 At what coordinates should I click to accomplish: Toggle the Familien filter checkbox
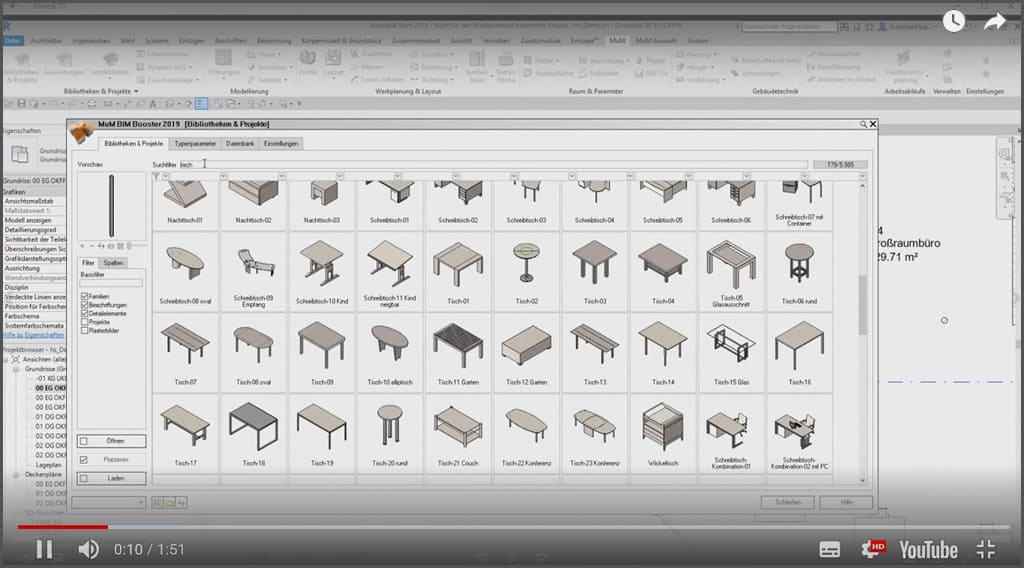tap(86, 297)
